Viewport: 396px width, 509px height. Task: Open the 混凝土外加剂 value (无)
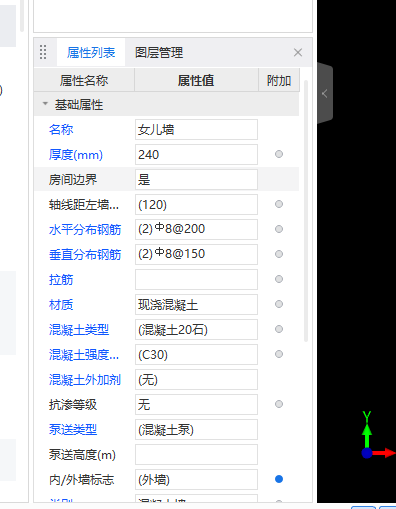tap(196, 380)
